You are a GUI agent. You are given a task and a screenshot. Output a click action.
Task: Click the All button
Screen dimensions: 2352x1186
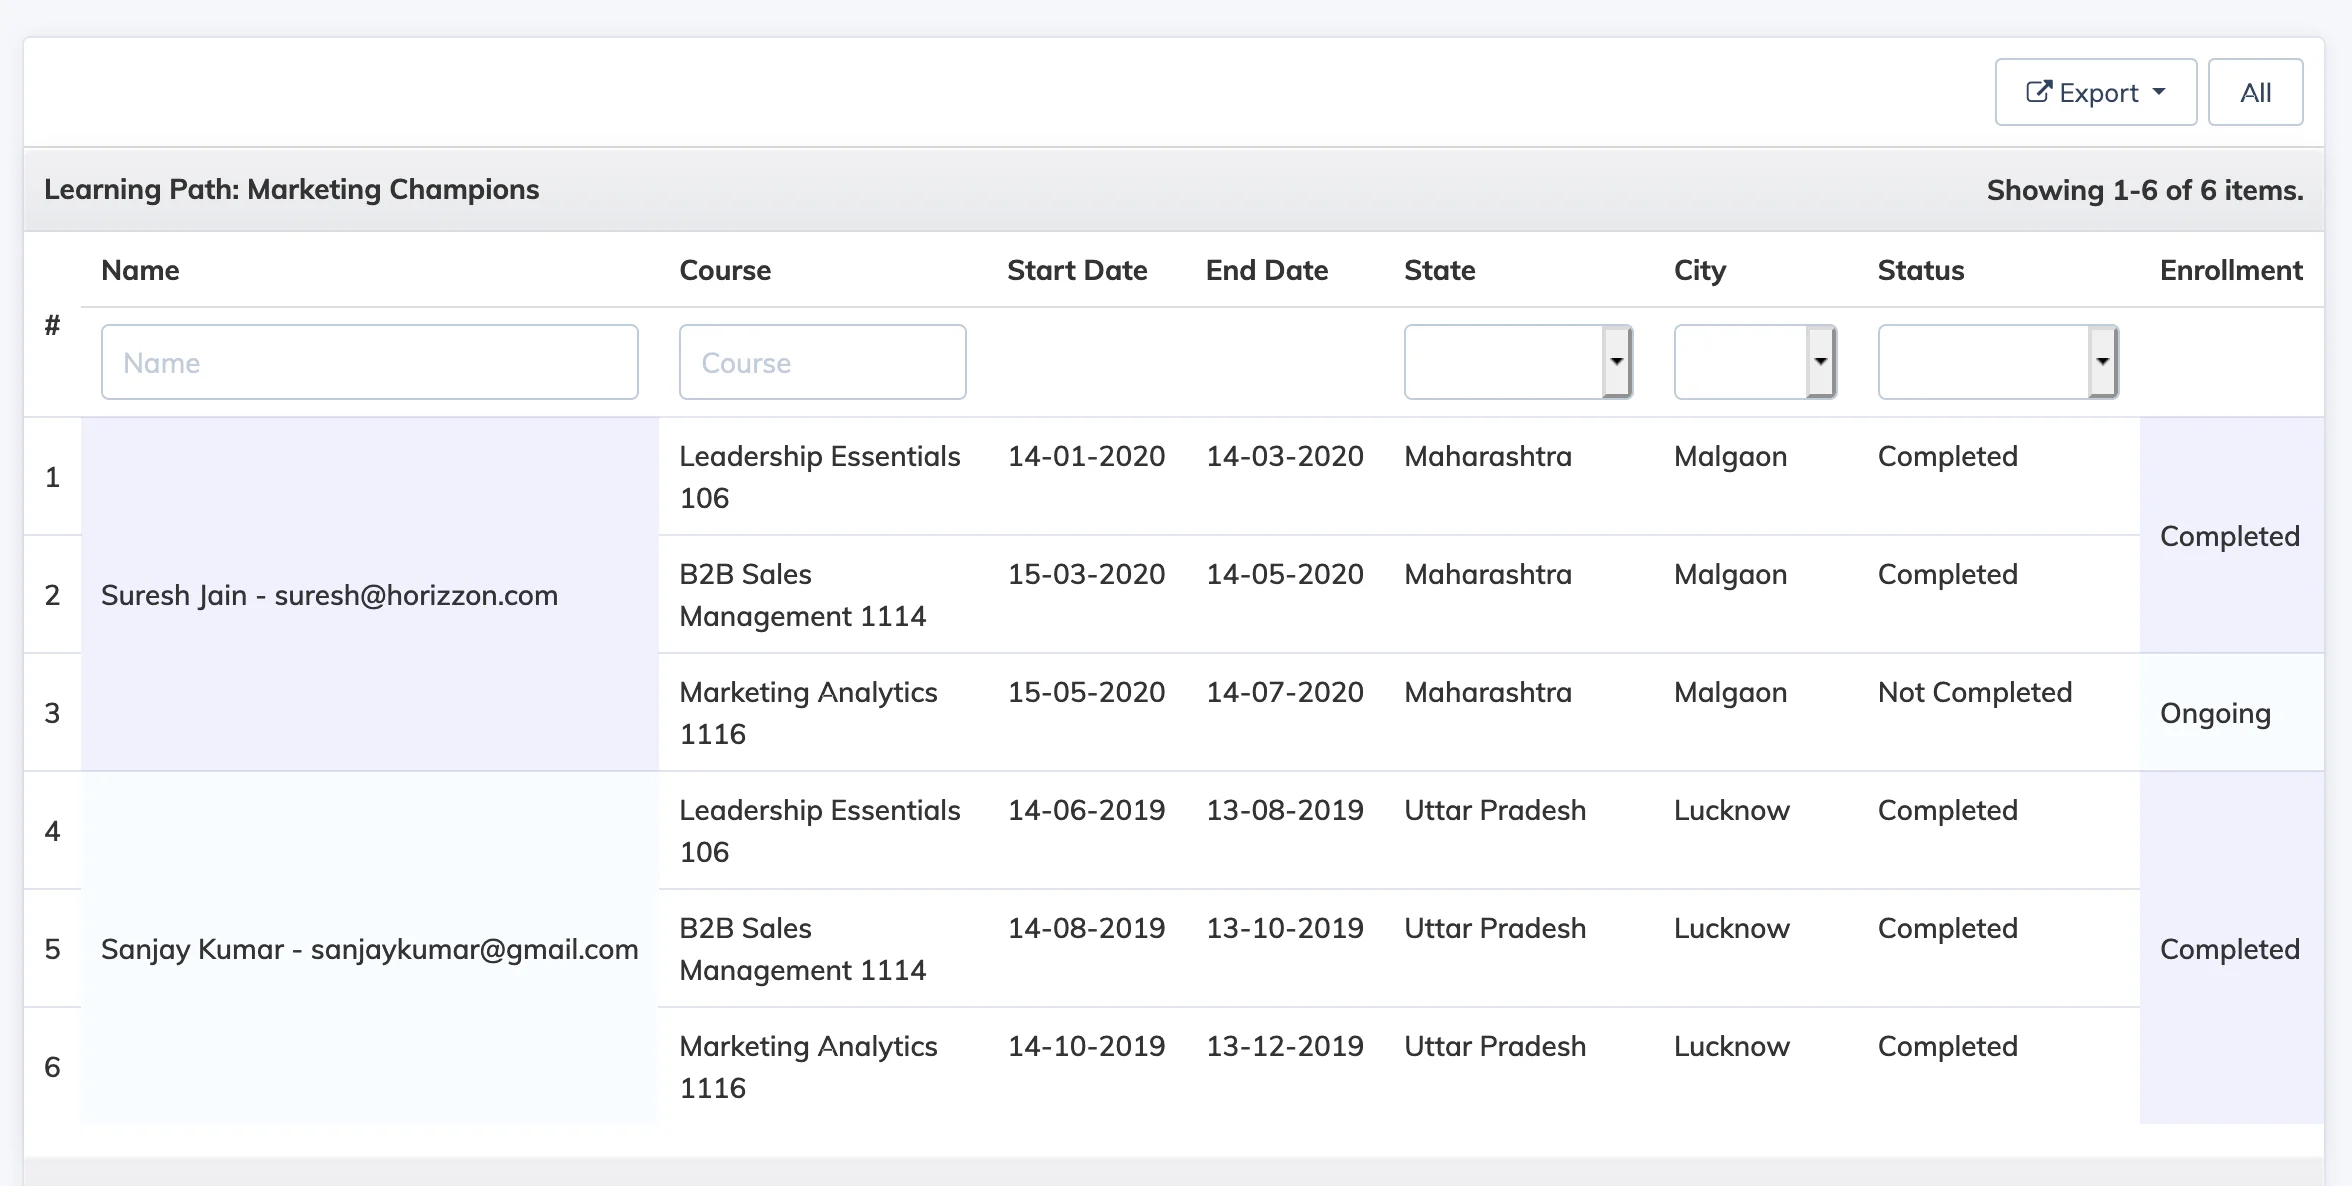click(2255, 92)
